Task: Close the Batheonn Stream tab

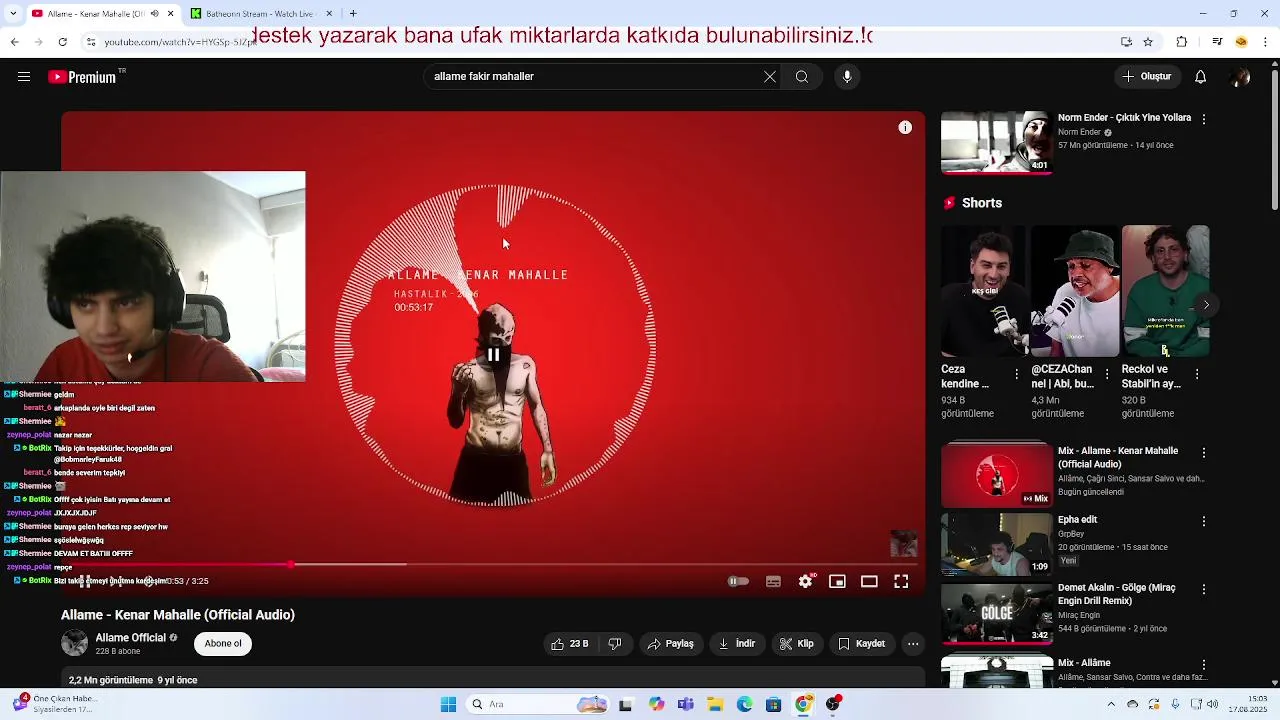Action: click(329, 14)
